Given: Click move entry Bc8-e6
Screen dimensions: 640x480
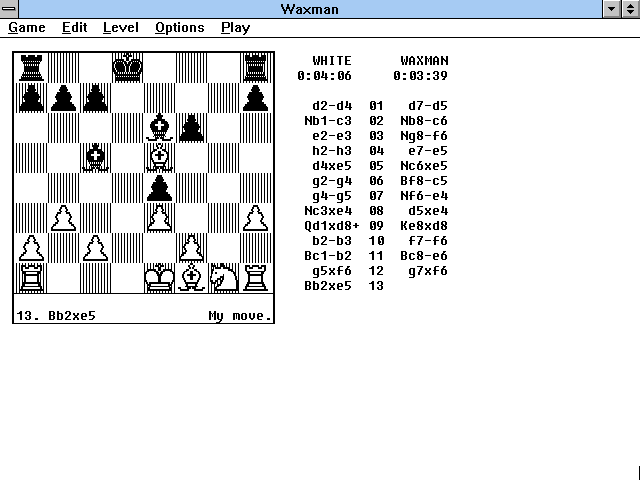Looking at the screenshot, I should click(424, 256).
